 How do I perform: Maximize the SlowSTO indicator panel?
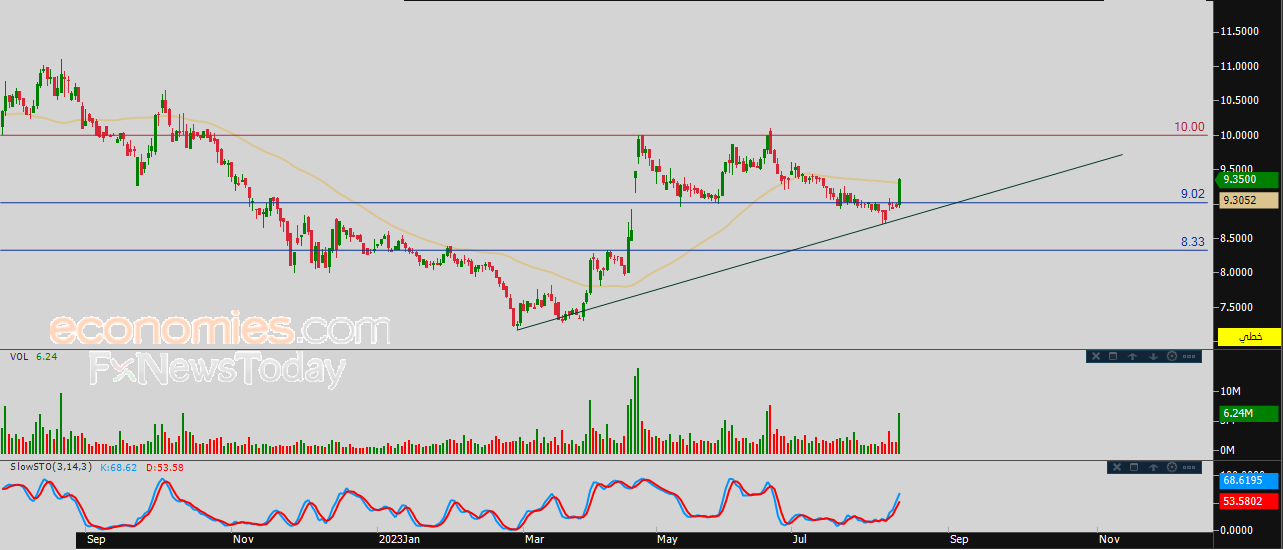(x=1136, y=467)
